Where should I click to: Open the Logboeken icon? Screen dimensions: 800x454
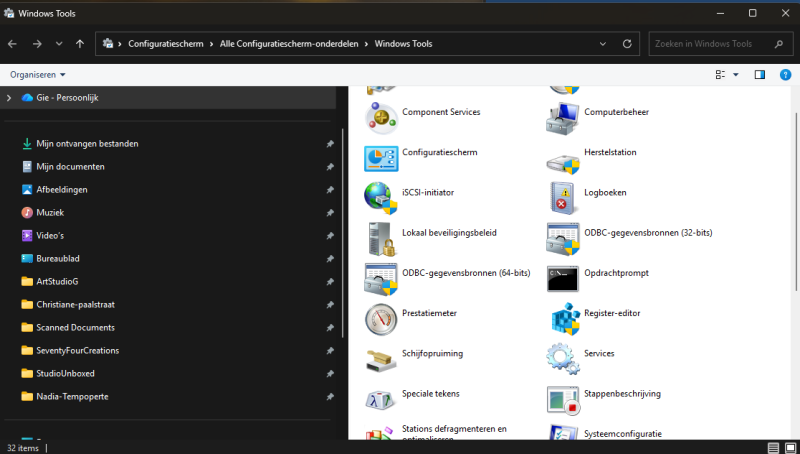coord(563,198)
